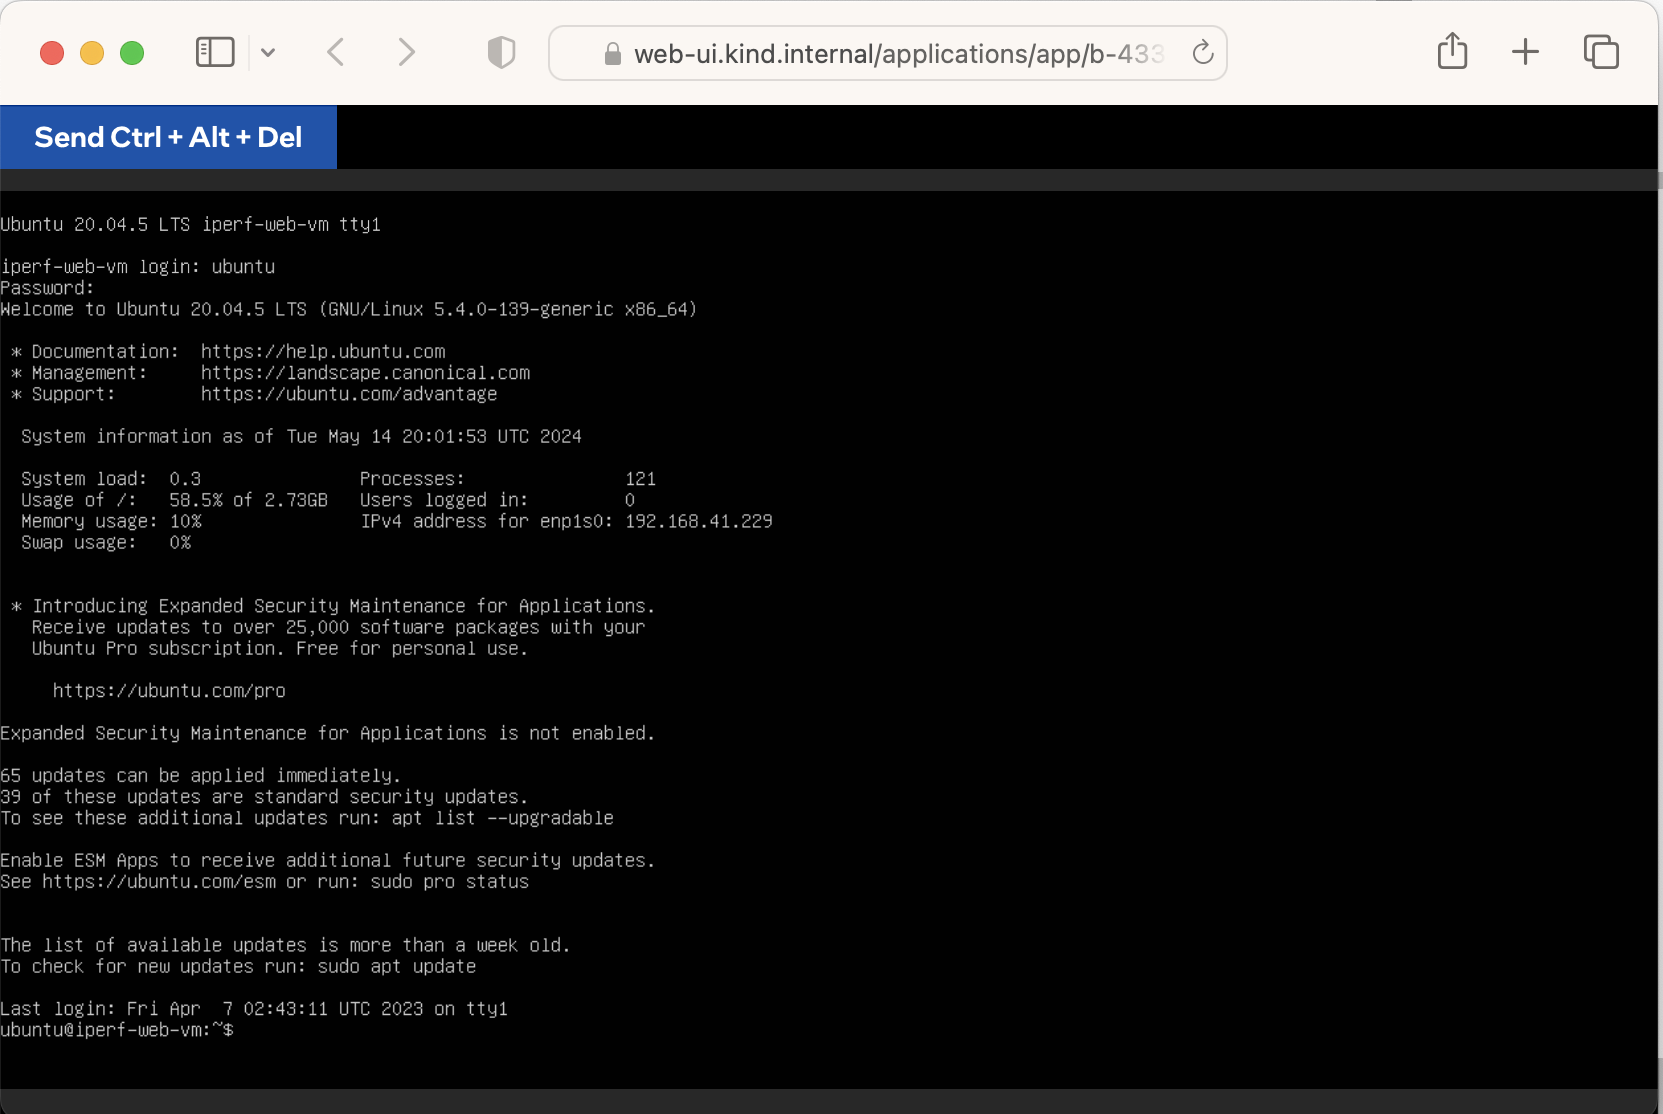1663x1114 pixels.
Task: Reload the current page
Action: pos(1203,53)
